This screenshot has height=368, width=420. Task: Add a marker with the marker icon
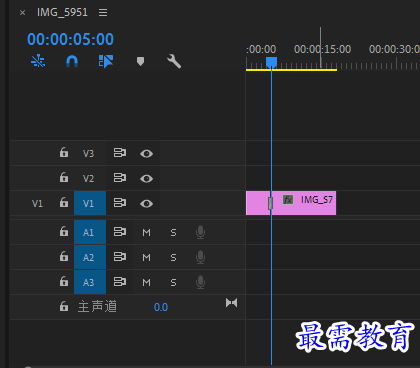coord(140,61)
